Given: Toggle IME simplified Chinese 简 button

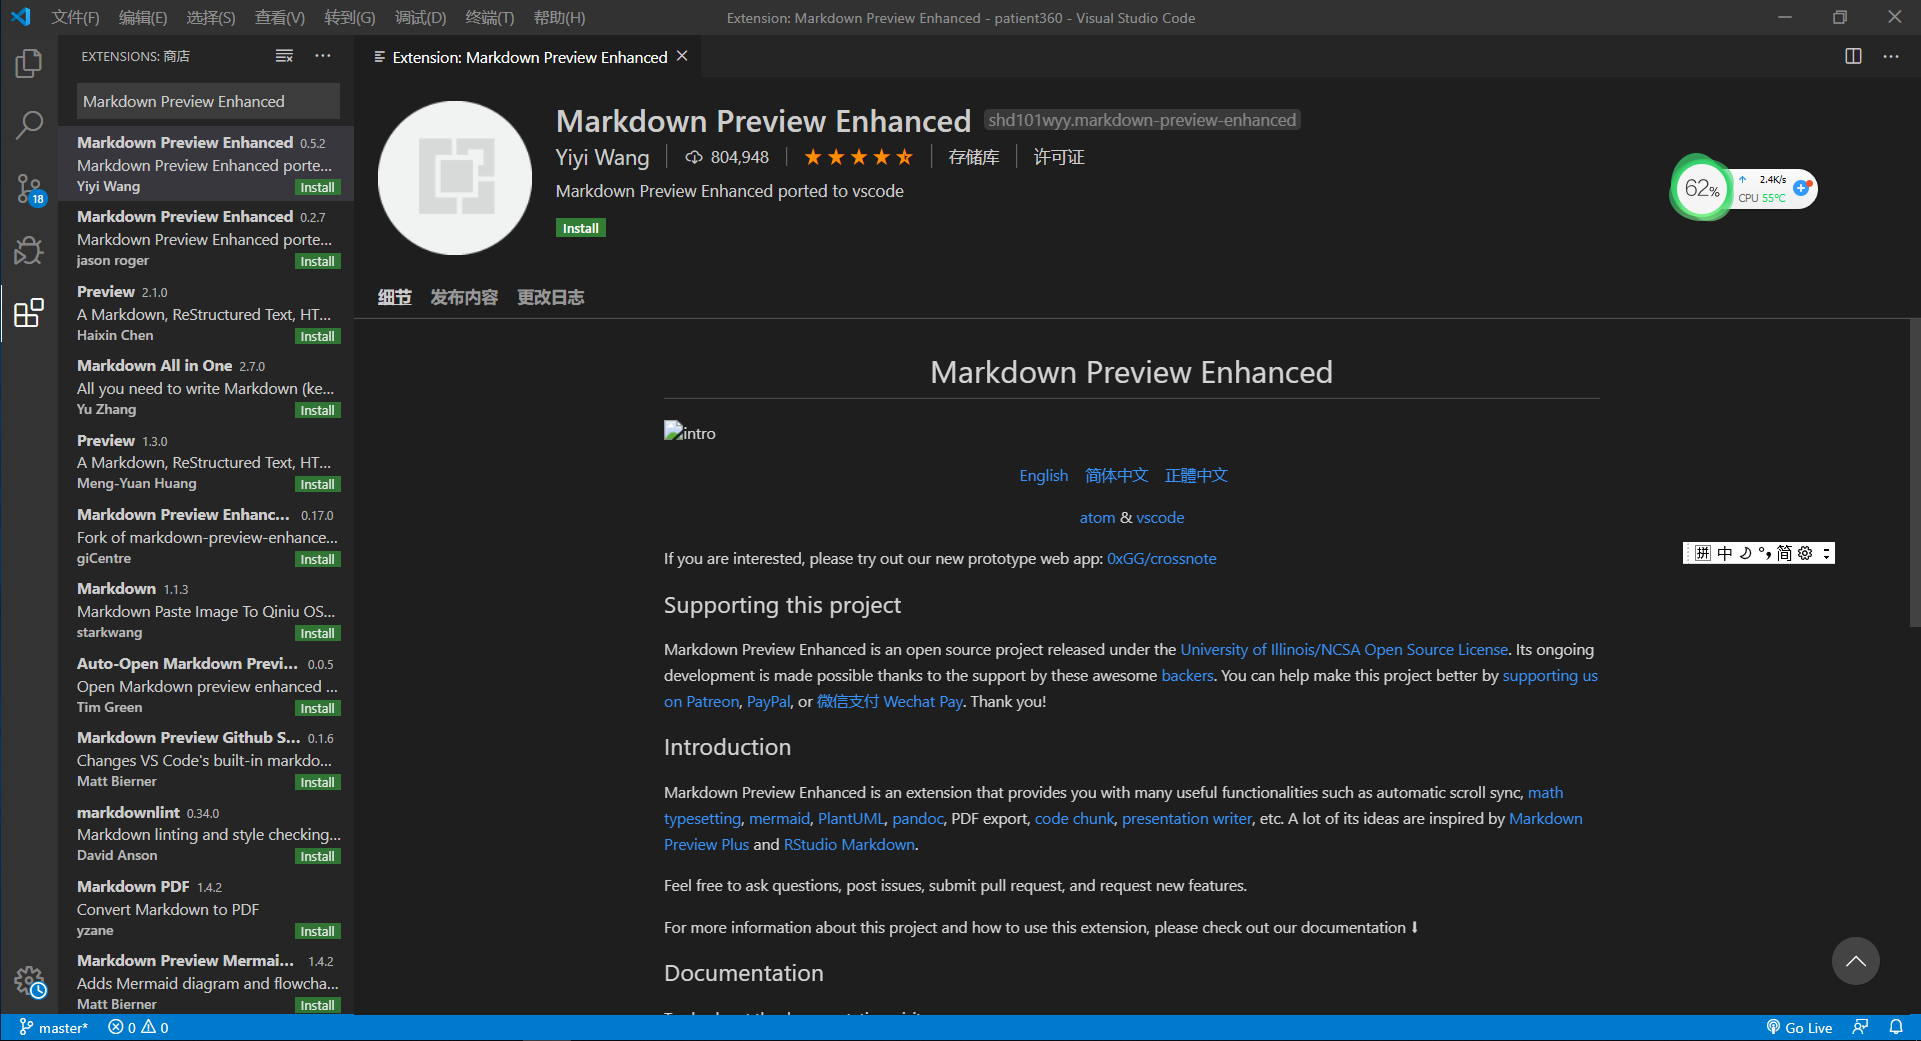Looking at the screenshot, I should coord(1785,553).
